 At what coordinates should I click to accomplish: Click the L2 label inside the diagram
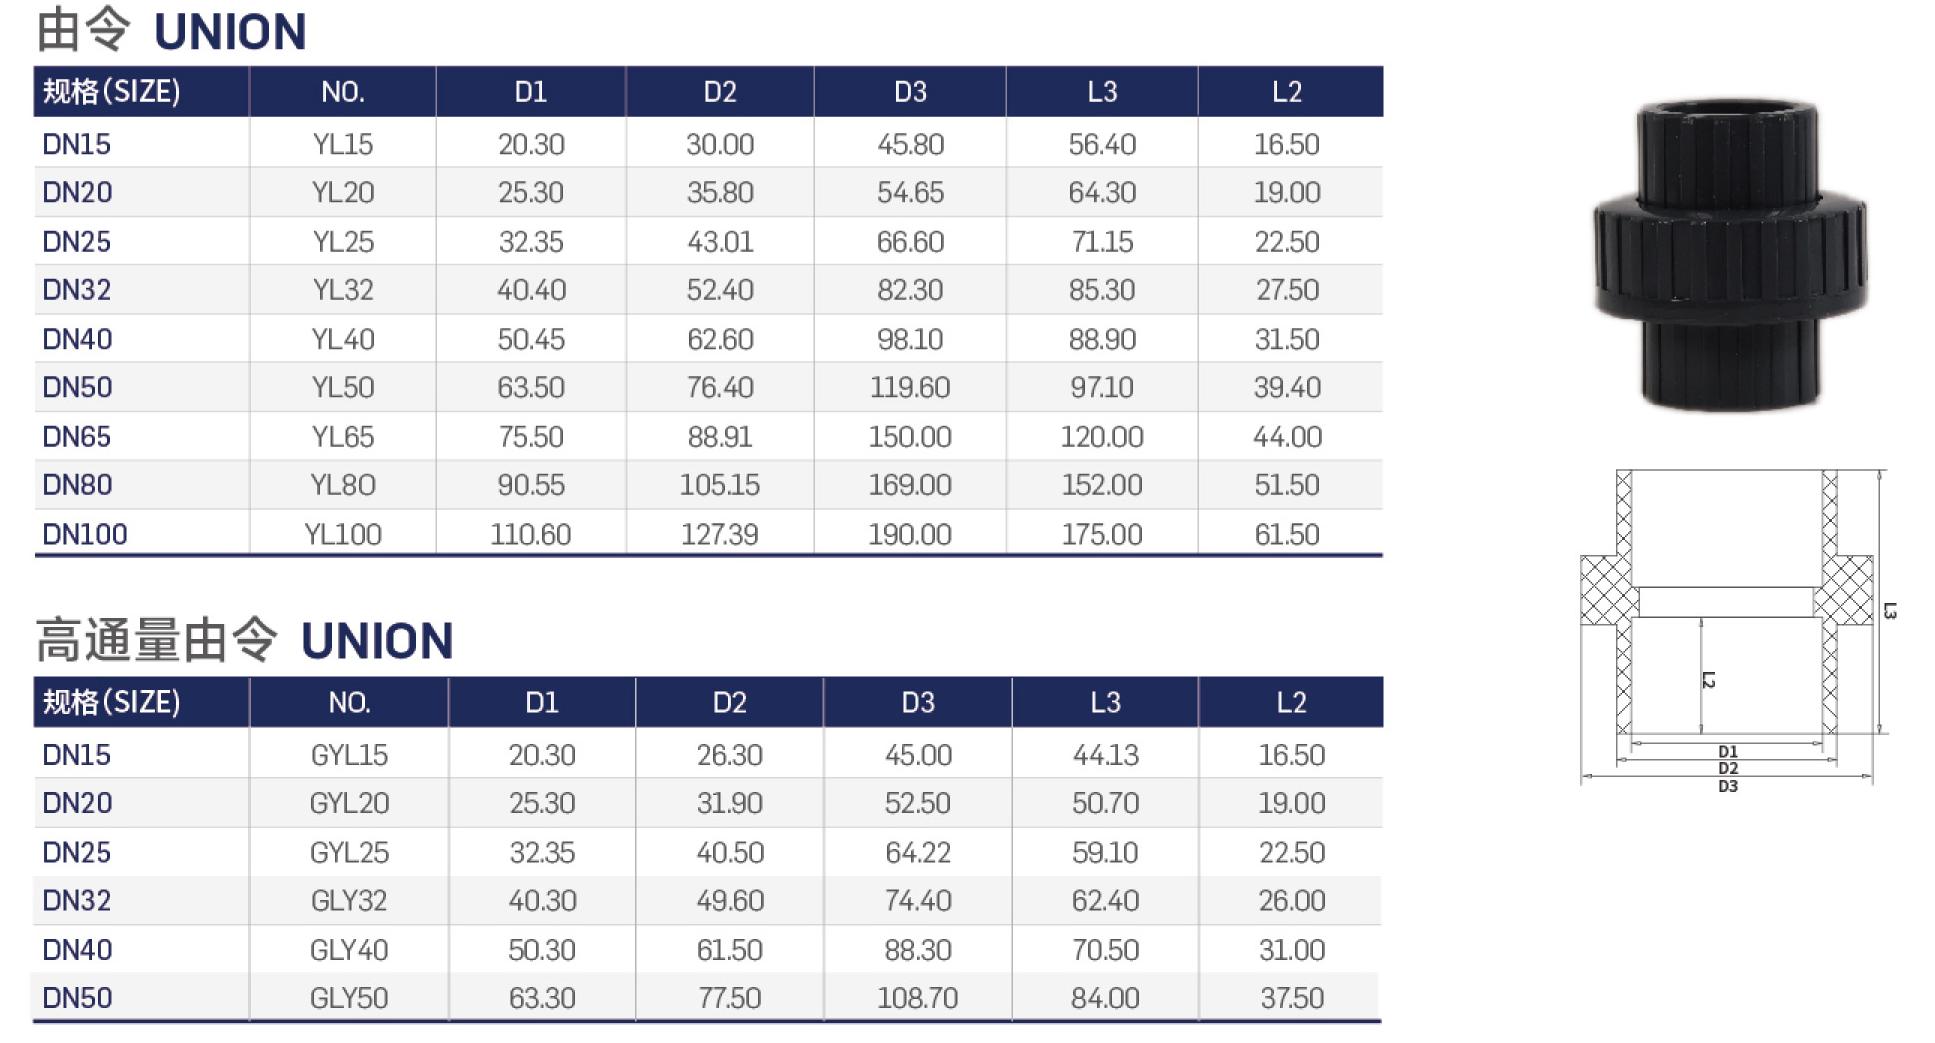click(x=1709, y=680)
